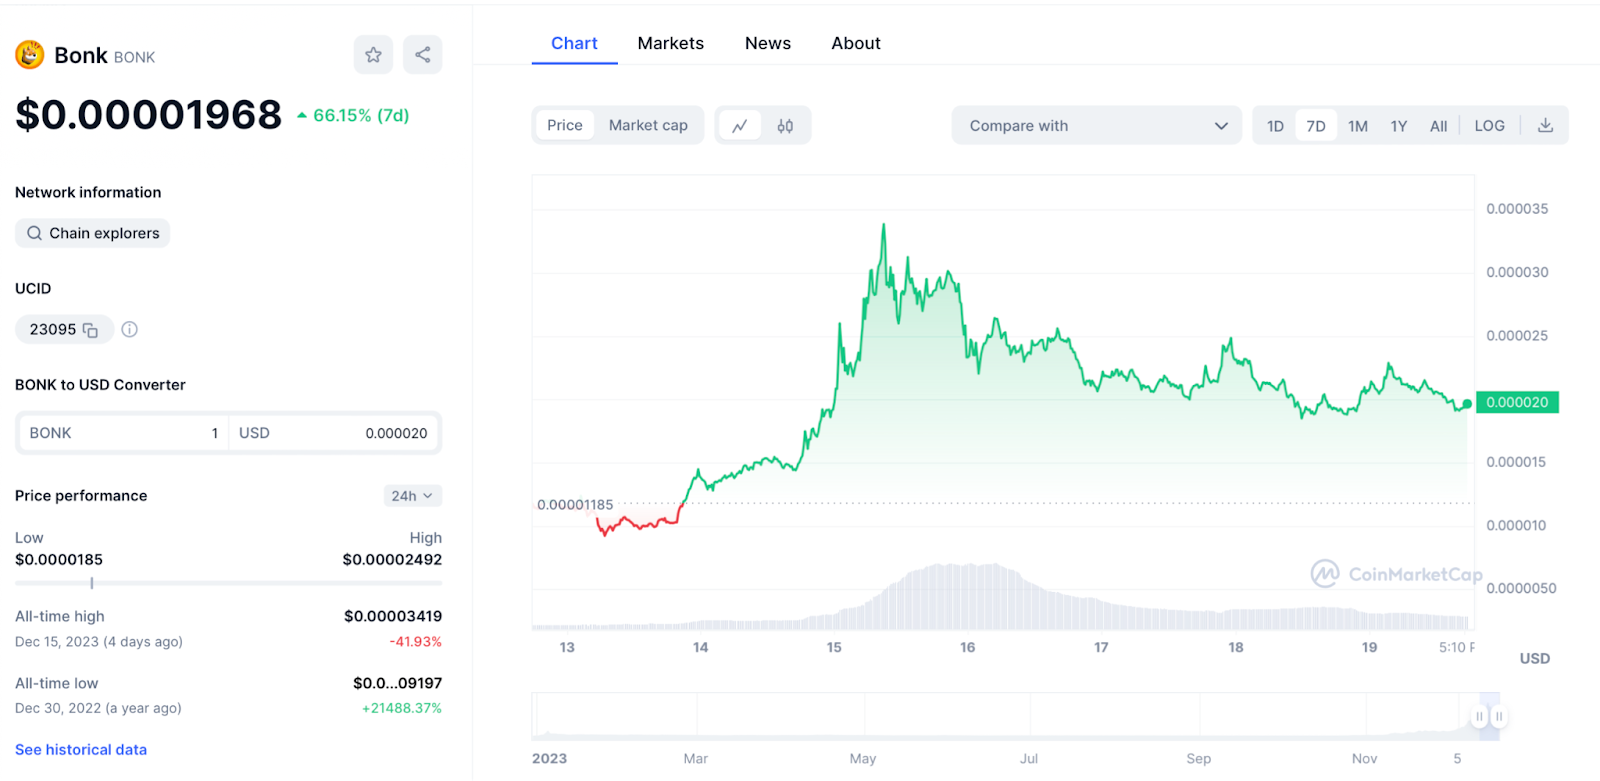Click the USD amount input field
Image resolution: width=1600 pixels, height=781 pixels.
coord(334,433)
